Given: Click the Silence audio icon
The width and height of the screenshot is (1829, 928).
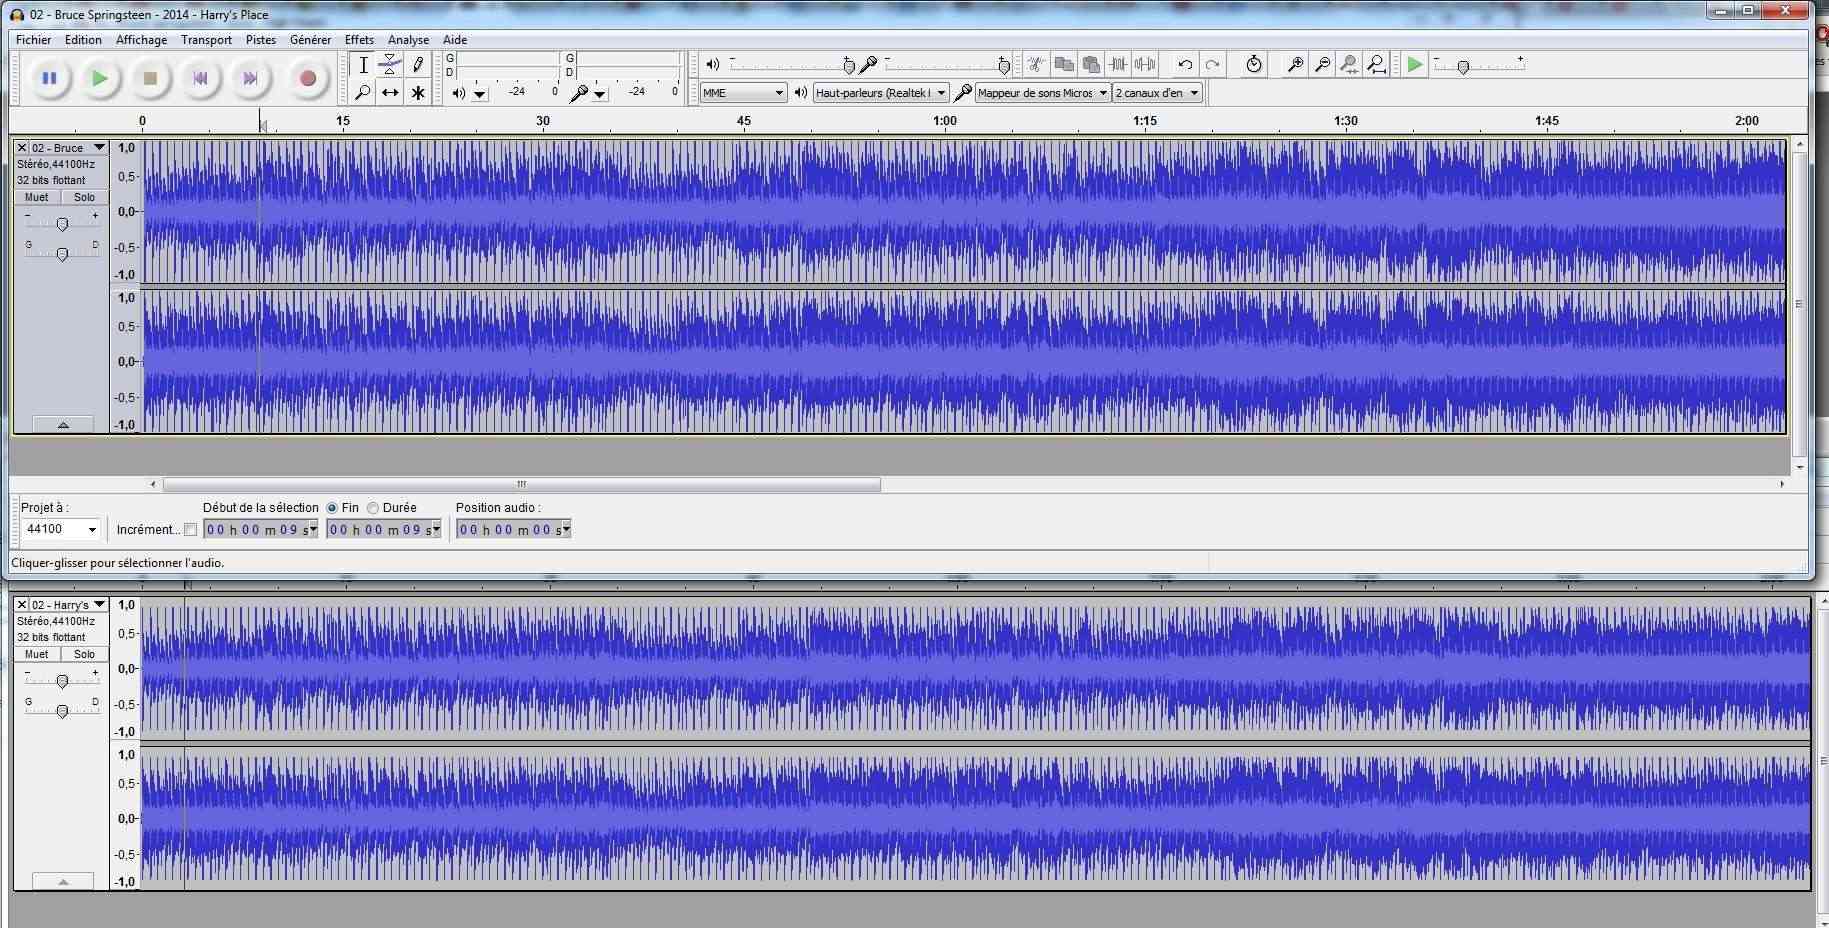Looking at the screenshot, I should (x=1145, y=64).
